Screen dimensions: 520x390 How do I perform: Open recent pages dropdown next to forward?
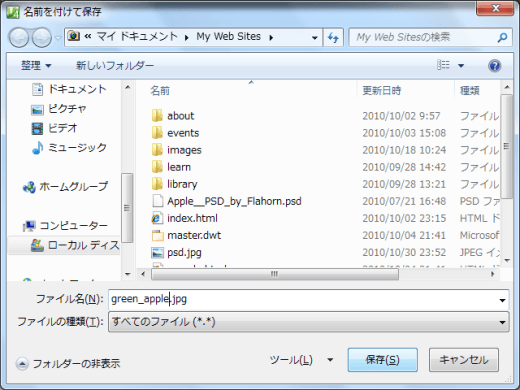click(58, 38)
